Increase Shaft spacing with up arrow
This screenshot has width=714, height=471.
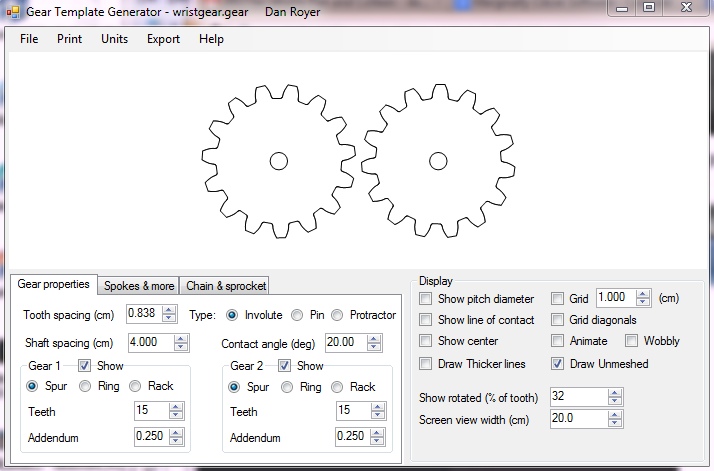click(181, 339)
